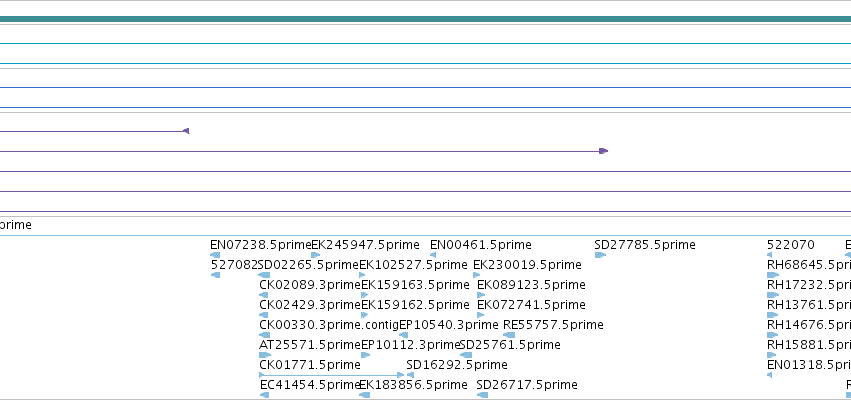851x400 pixels.
Task: Select the CK01771.5prime spanning line feature
Action: [332, 375]
